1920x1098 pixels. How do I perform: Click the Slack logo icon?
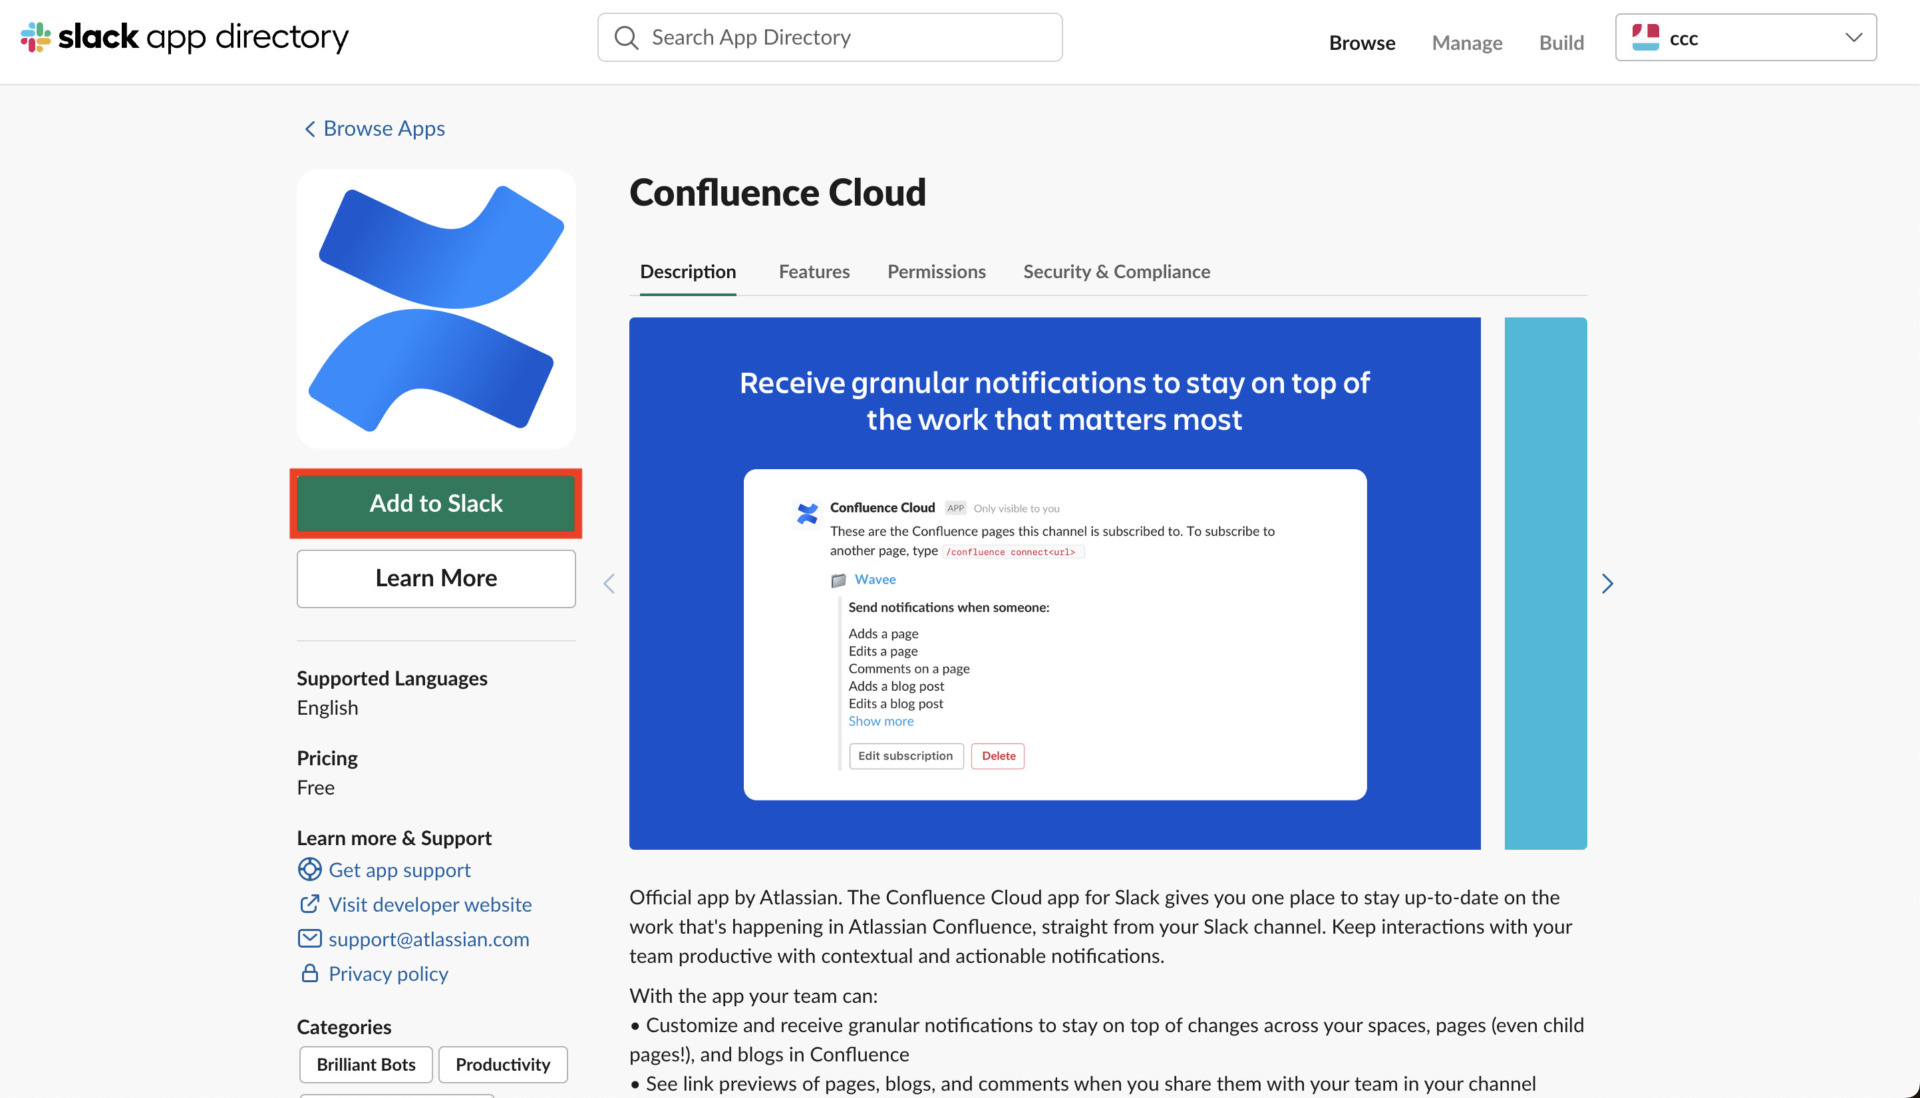(x=35, y=38)
